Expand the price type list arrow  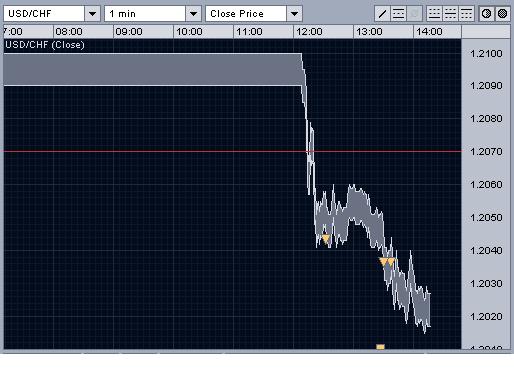(x=294, y=14)
